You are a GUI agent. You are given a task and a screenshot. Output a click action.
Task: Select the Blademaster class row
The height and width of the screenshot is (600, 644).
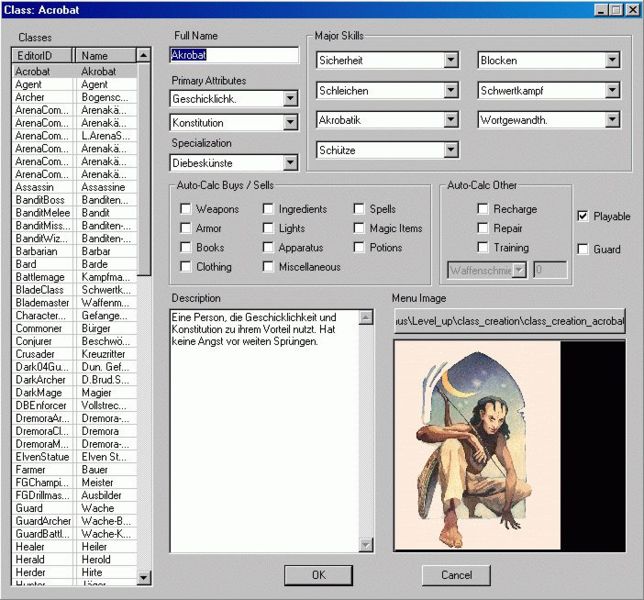tap(75, 303)
